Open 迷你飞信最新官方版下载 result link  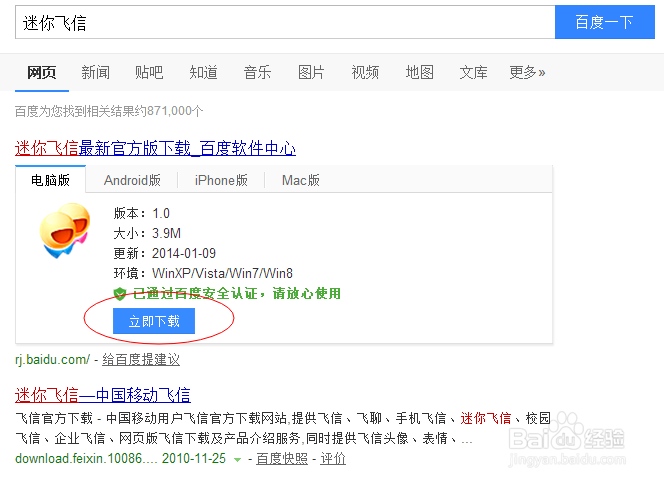pos(155,148)
